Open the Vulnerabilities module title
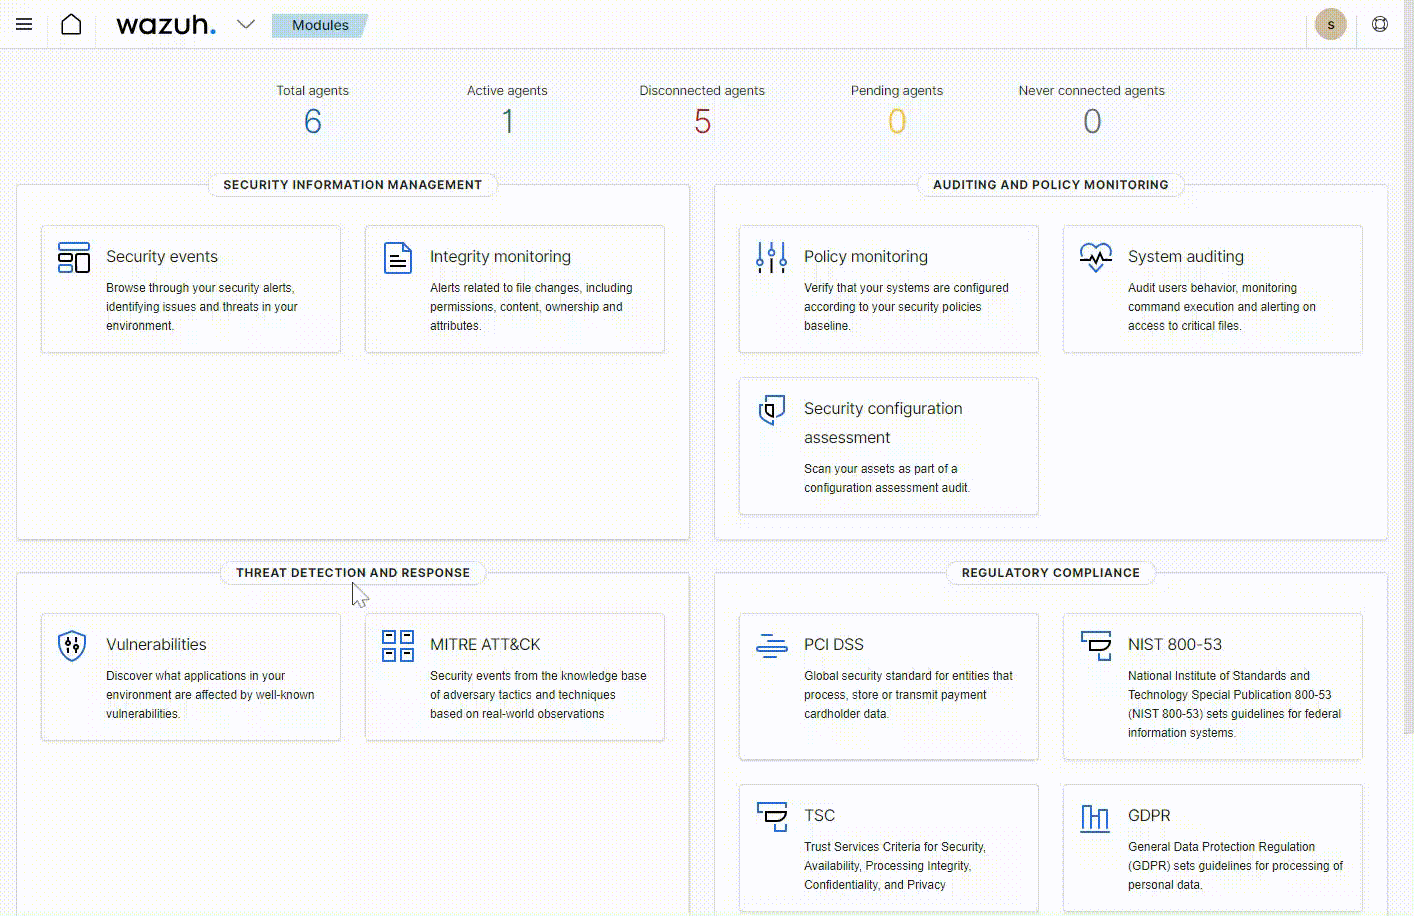Image resolution: width=1414 pixels, height=916 pixels. [156, 645]
